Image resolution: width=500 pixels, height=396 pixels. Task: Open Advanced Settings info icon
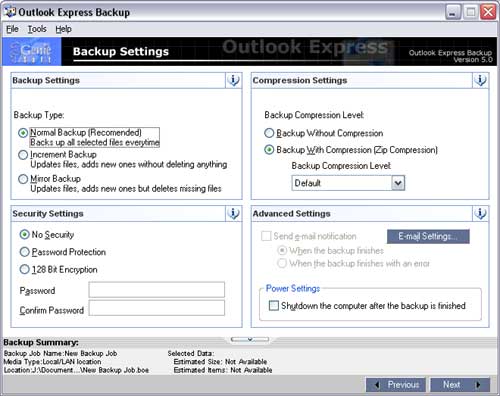coord(480,213)
